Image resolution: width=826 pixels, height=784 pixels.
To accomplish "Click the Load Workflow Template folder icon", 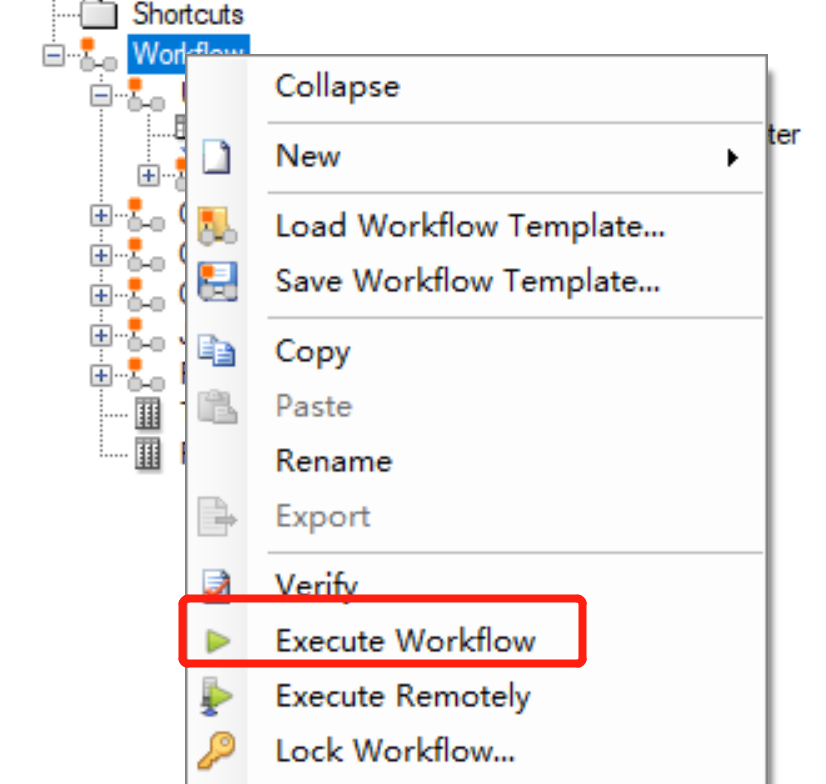I will (x=217, y=226).
